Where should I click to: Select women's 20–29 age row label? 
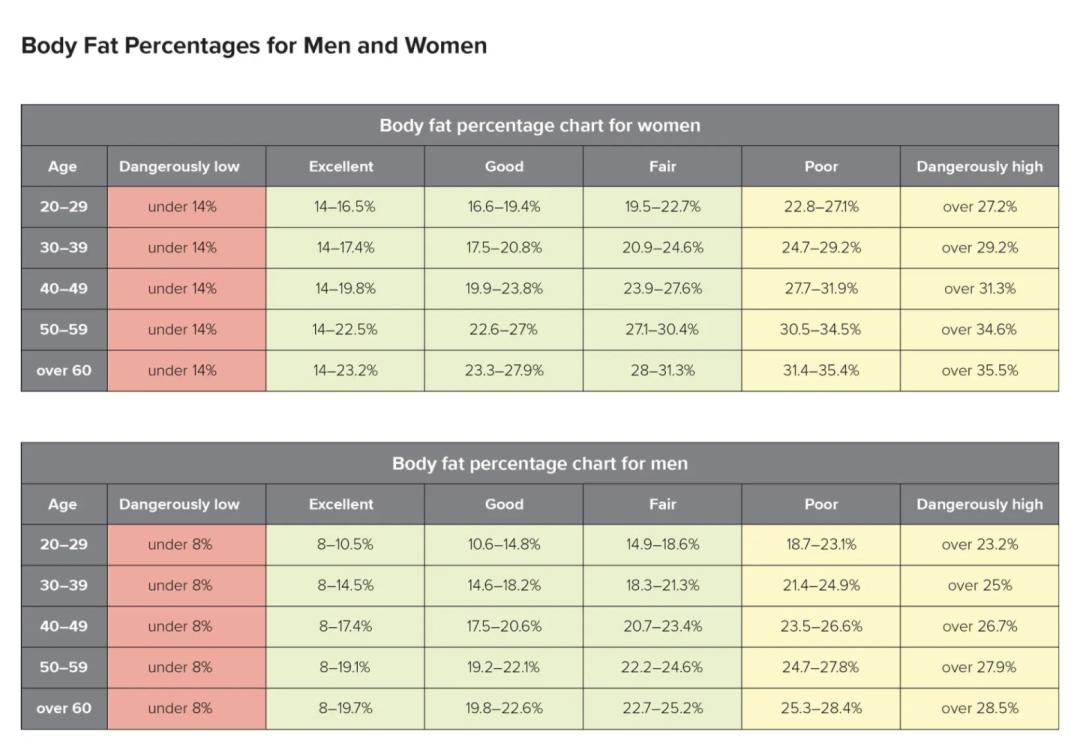point(64,207)
